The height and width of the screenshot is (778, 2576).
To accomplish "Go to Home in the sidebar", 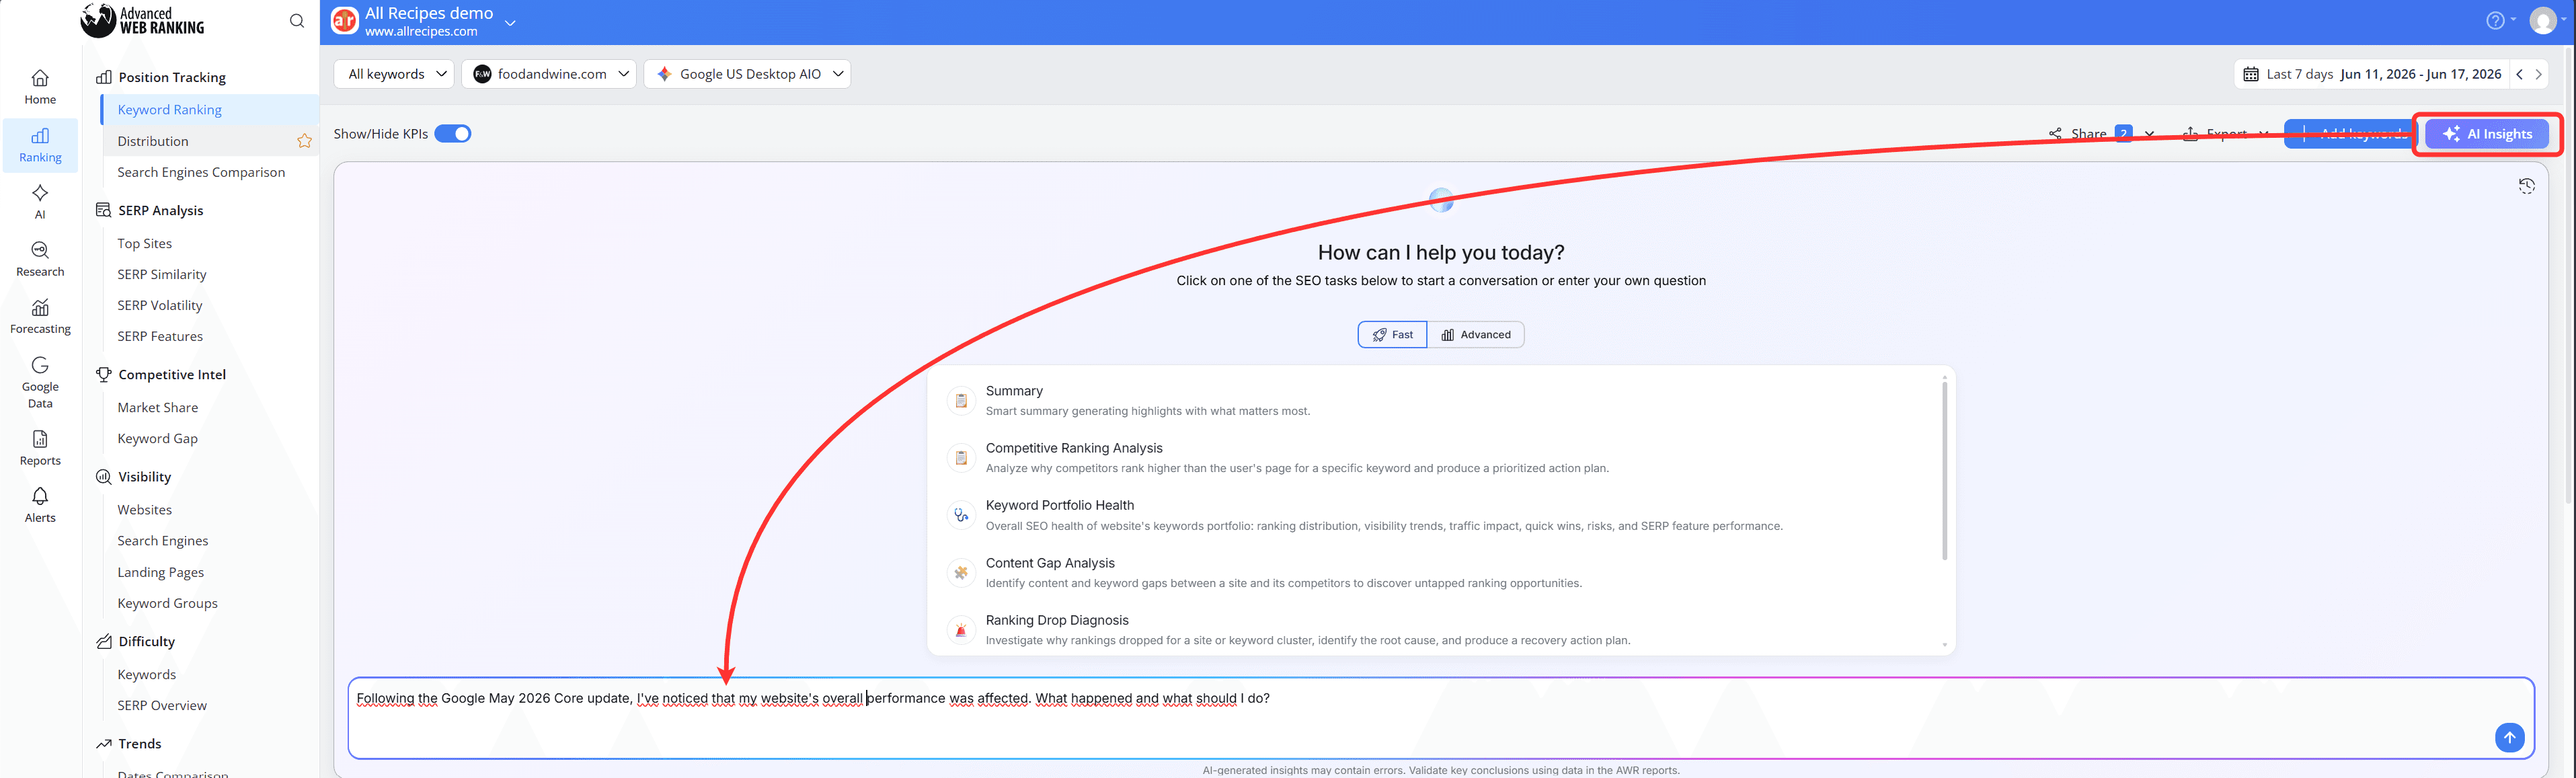I will point(40,87).
